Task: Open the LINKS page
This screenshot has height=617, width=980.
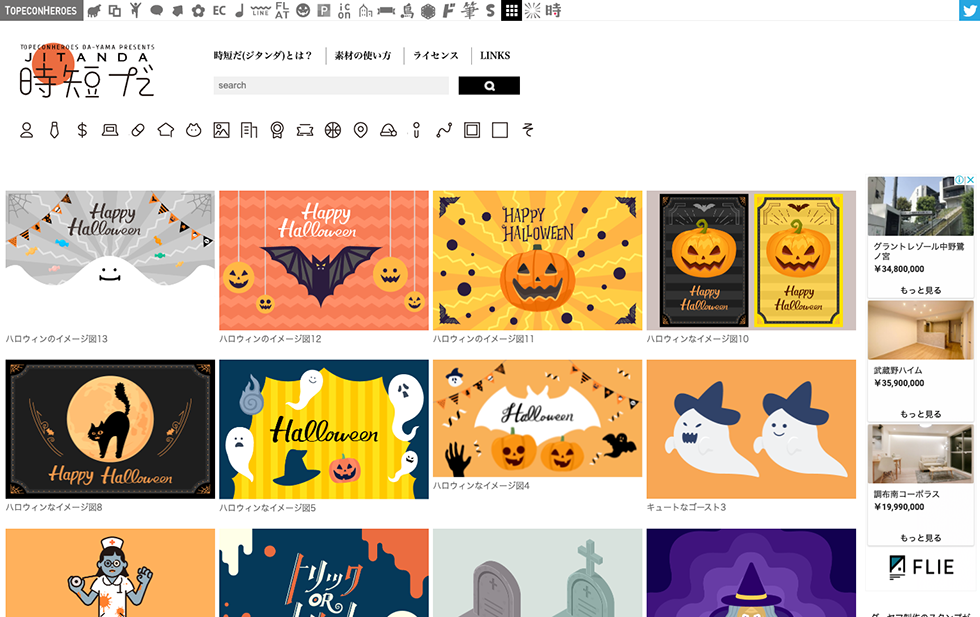Action: coord(496,55)
